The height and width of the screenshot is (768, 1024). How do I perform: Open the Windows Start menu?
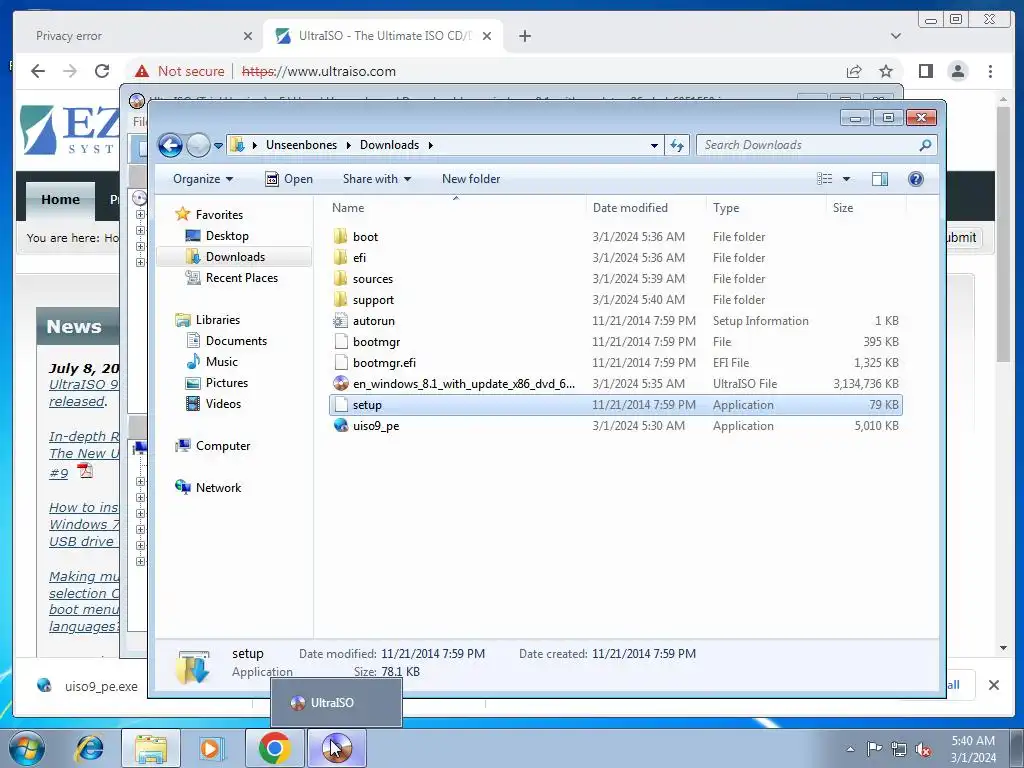(27, 748)
